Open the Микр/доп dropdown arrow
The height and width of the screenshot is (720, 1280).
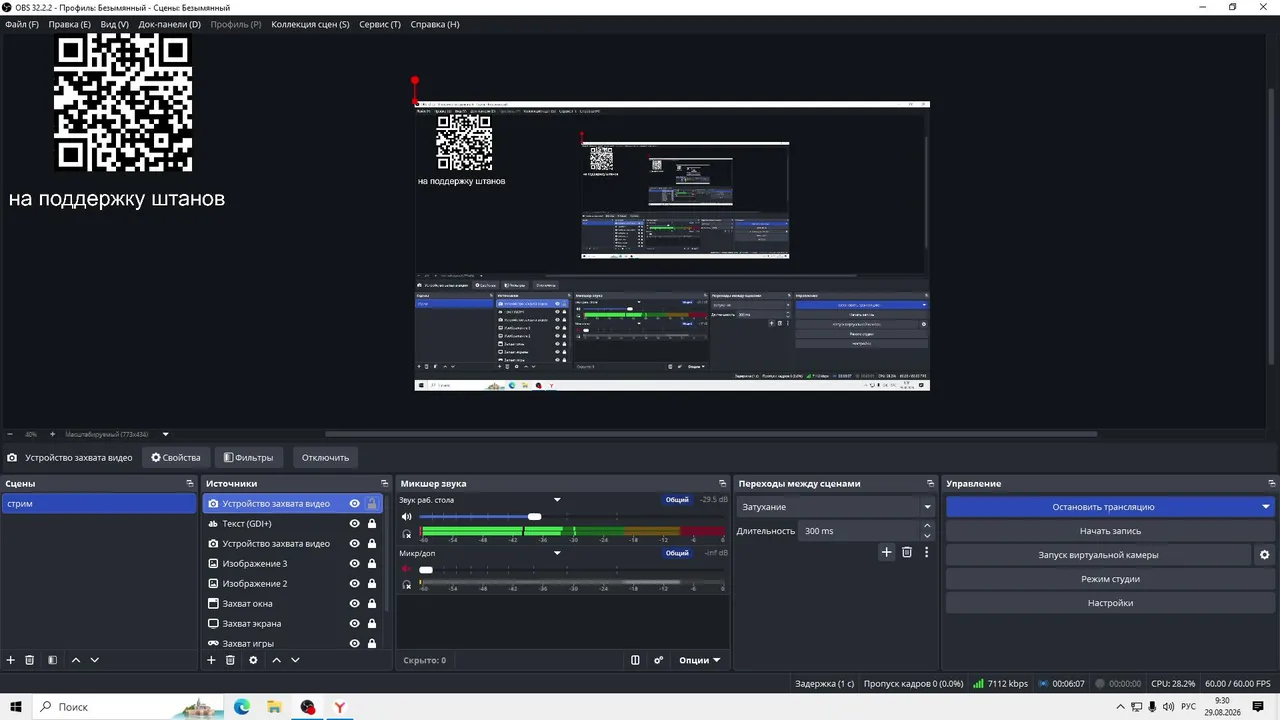pos(557,553)
